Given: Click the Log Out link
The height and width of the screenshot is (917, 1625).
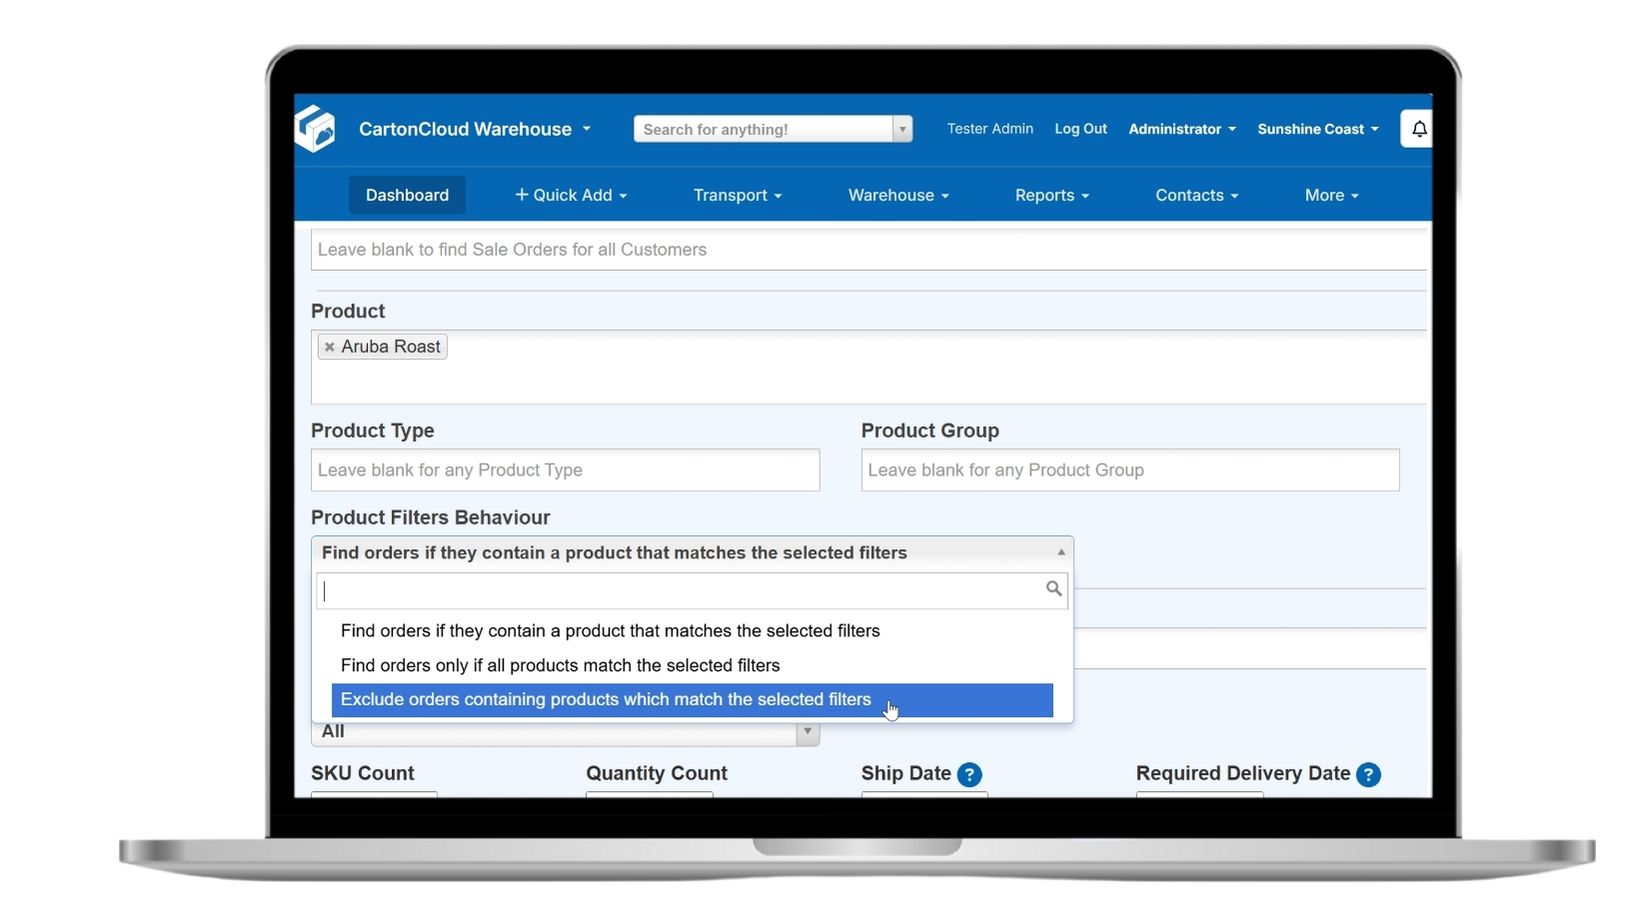Looking at the screenshot, I should tap(1081, 129).
